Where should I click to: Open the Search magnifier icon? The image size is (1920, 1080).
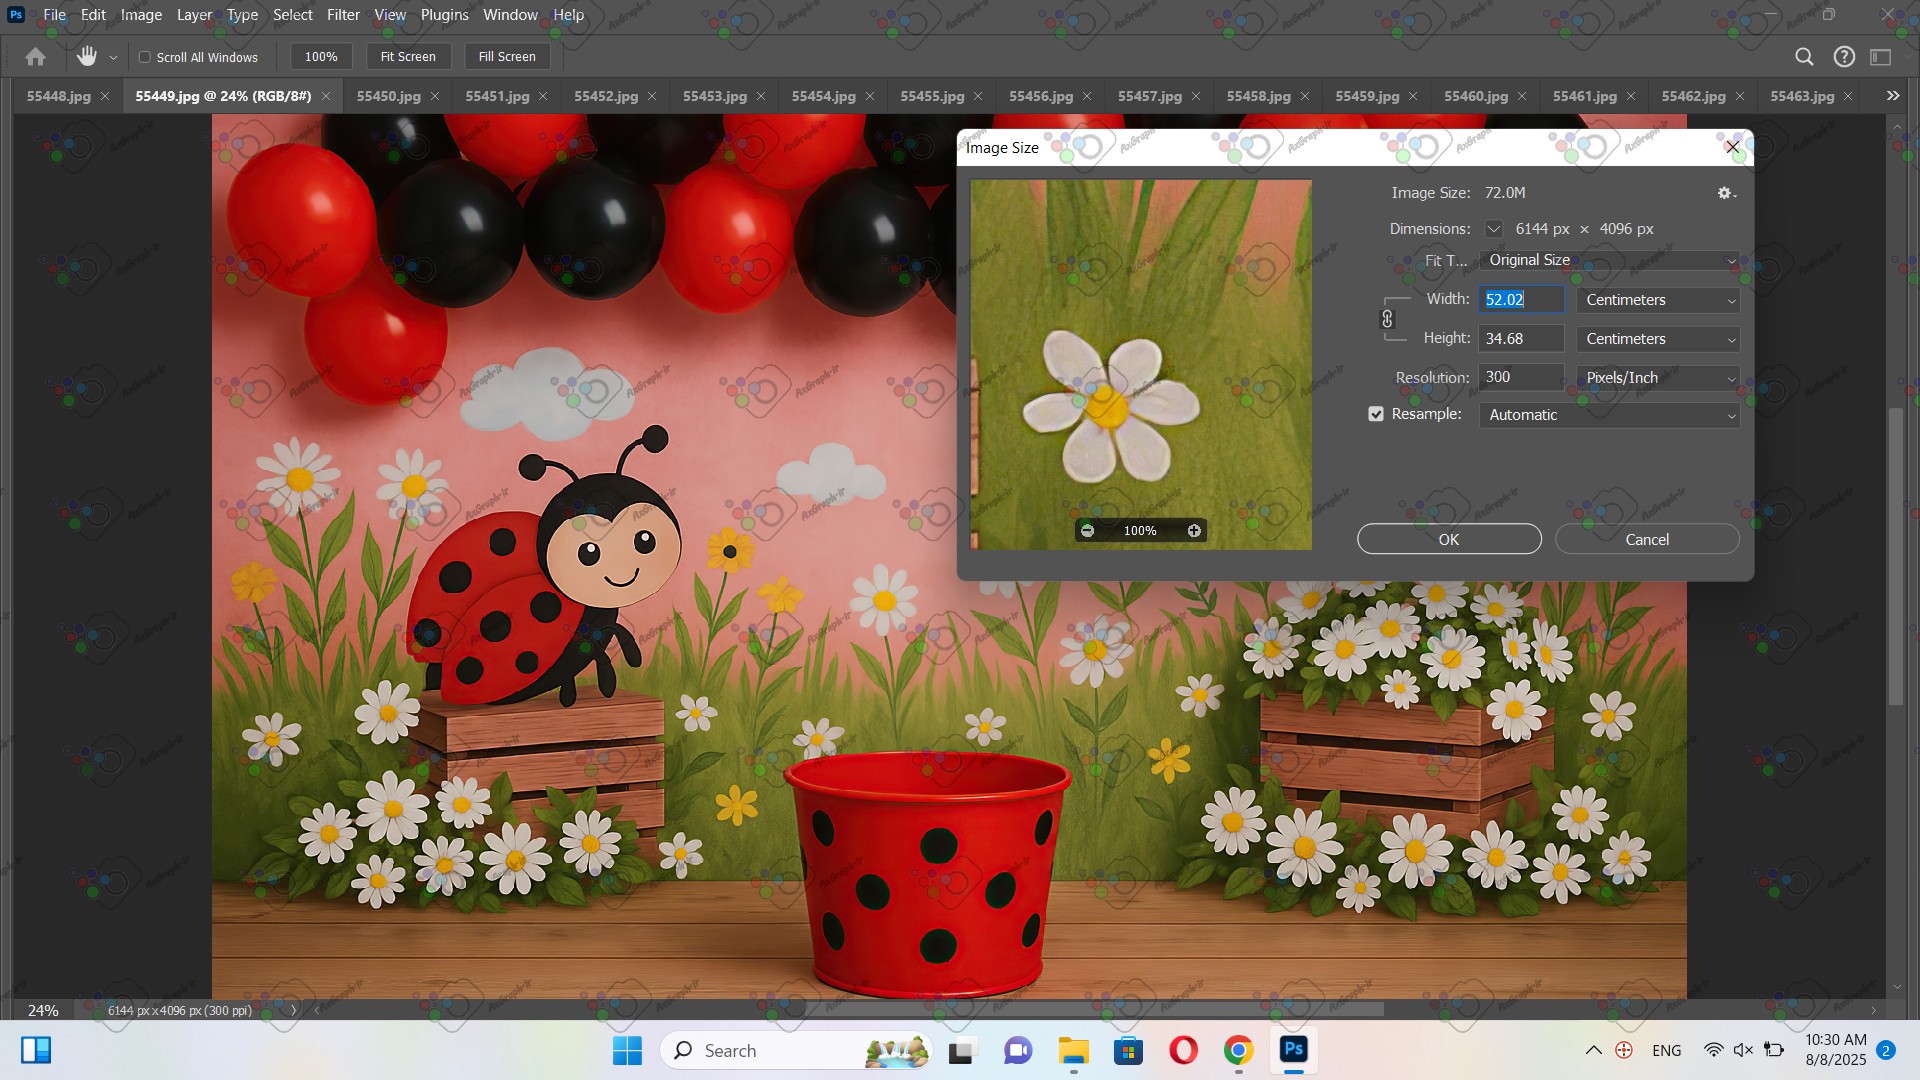tap(1804, 57)
